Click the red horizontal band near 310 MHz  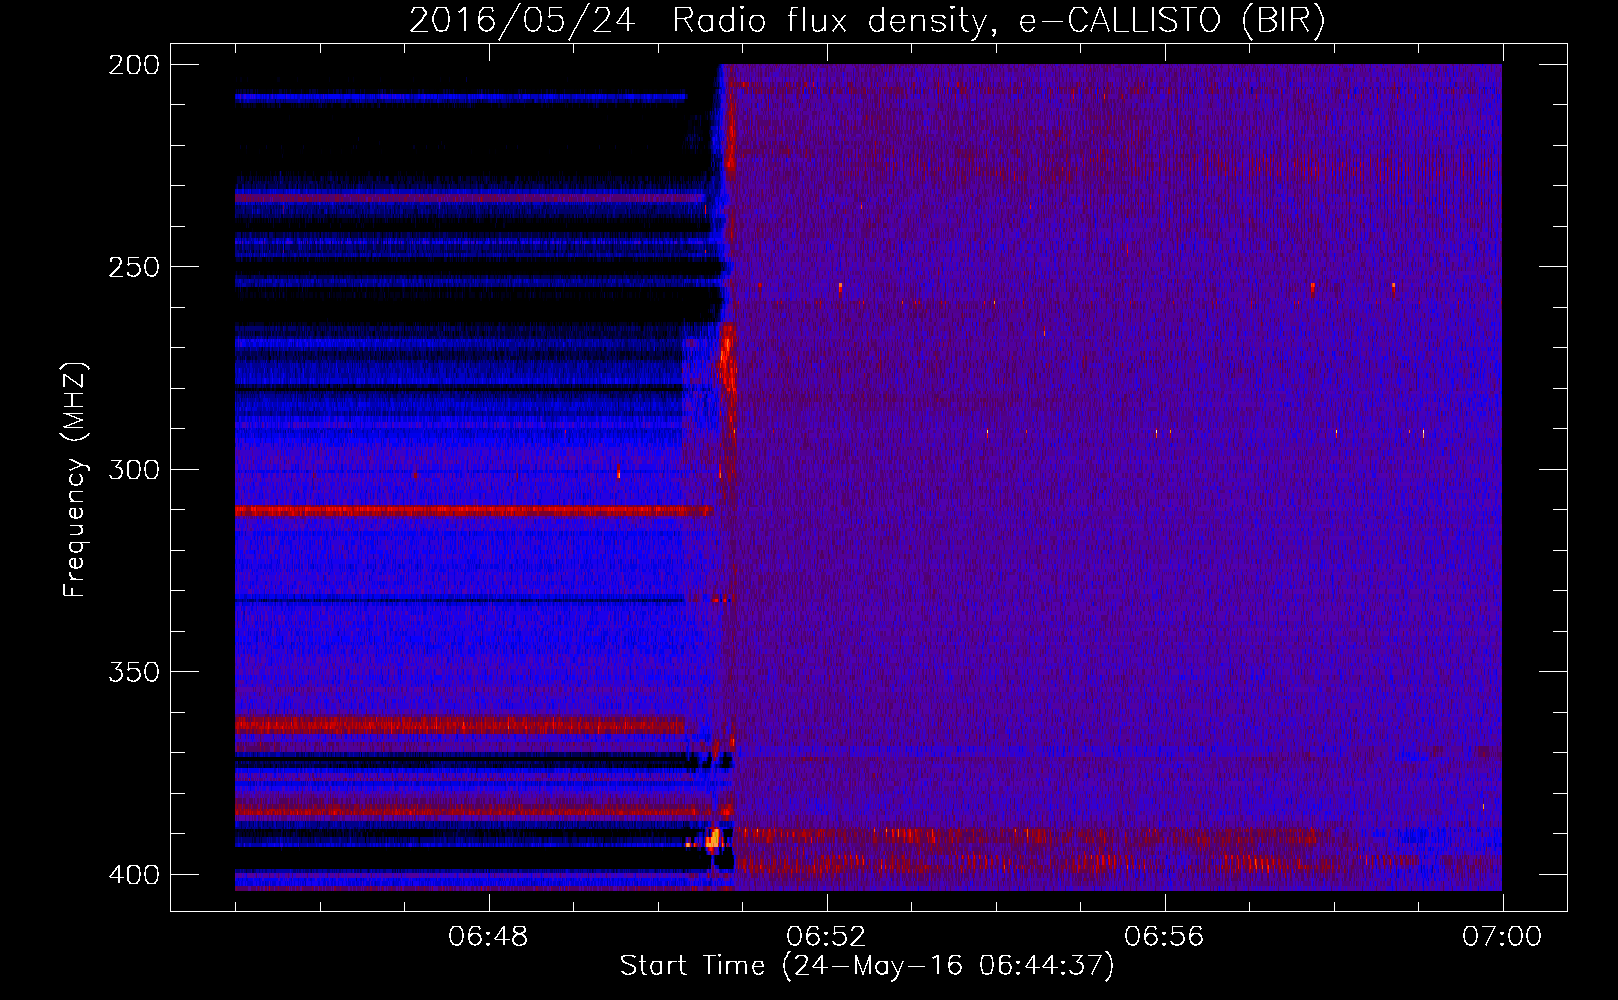[472, 511]
